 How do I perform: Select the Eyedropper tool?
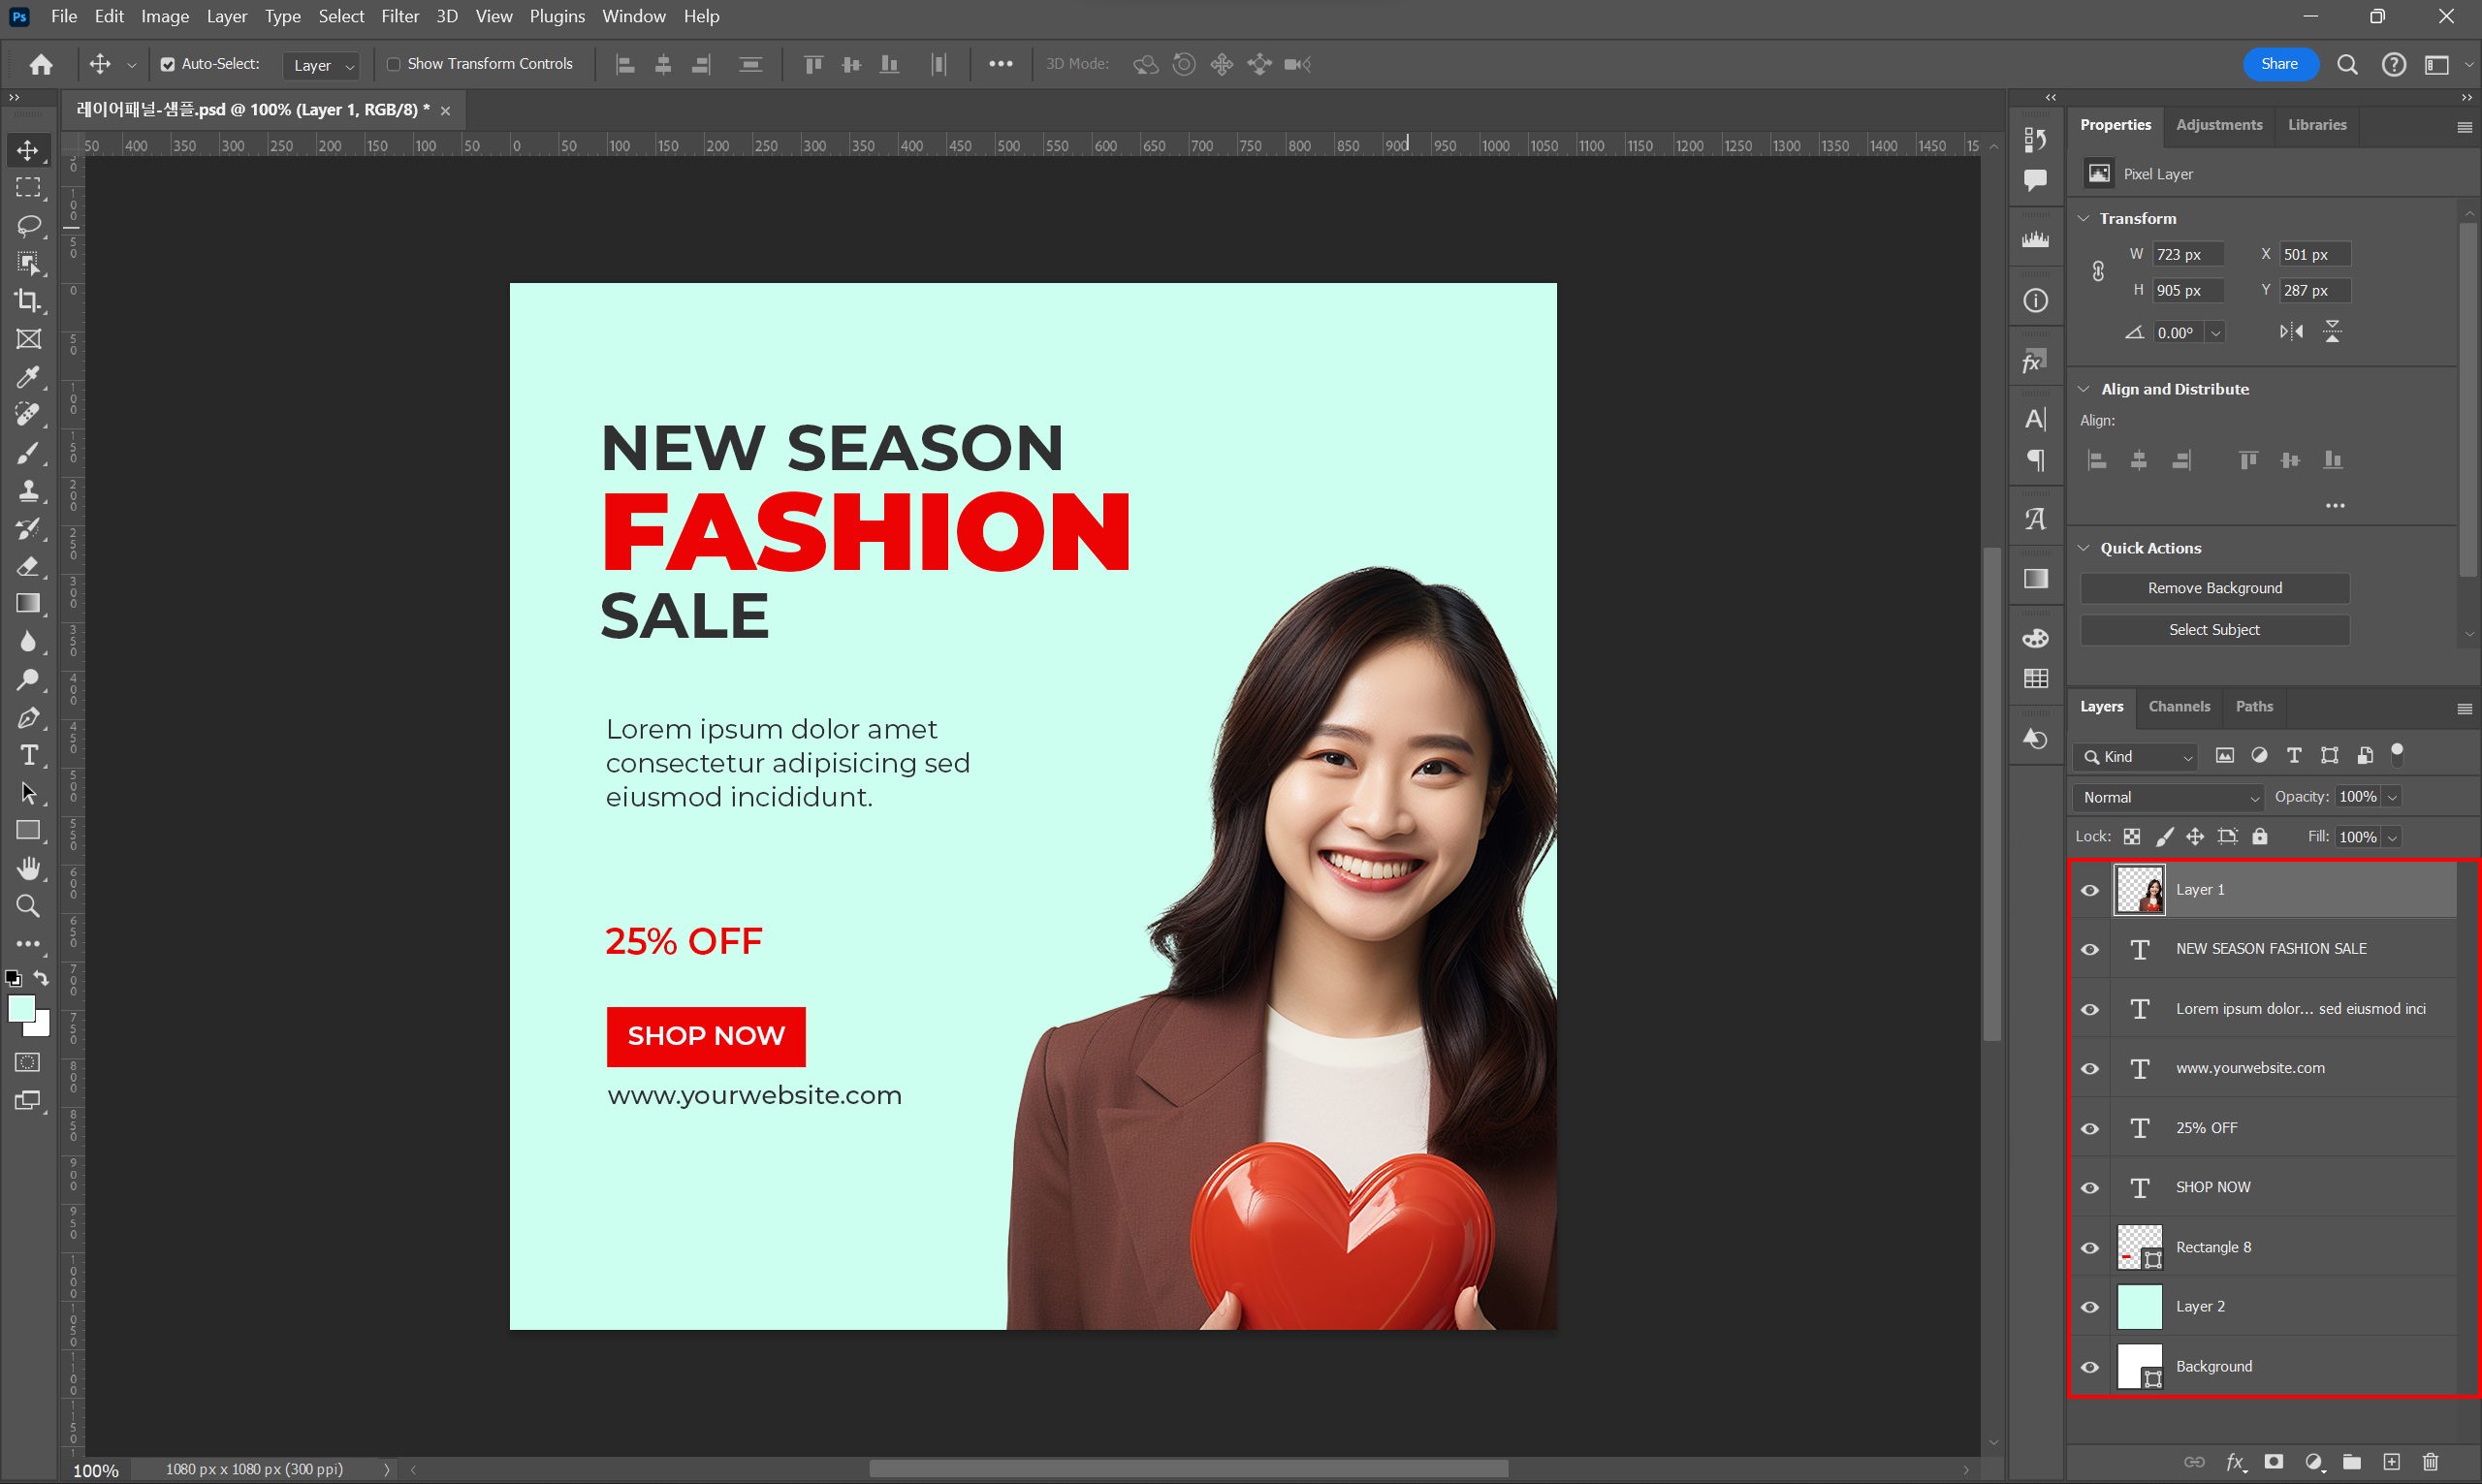28,377
